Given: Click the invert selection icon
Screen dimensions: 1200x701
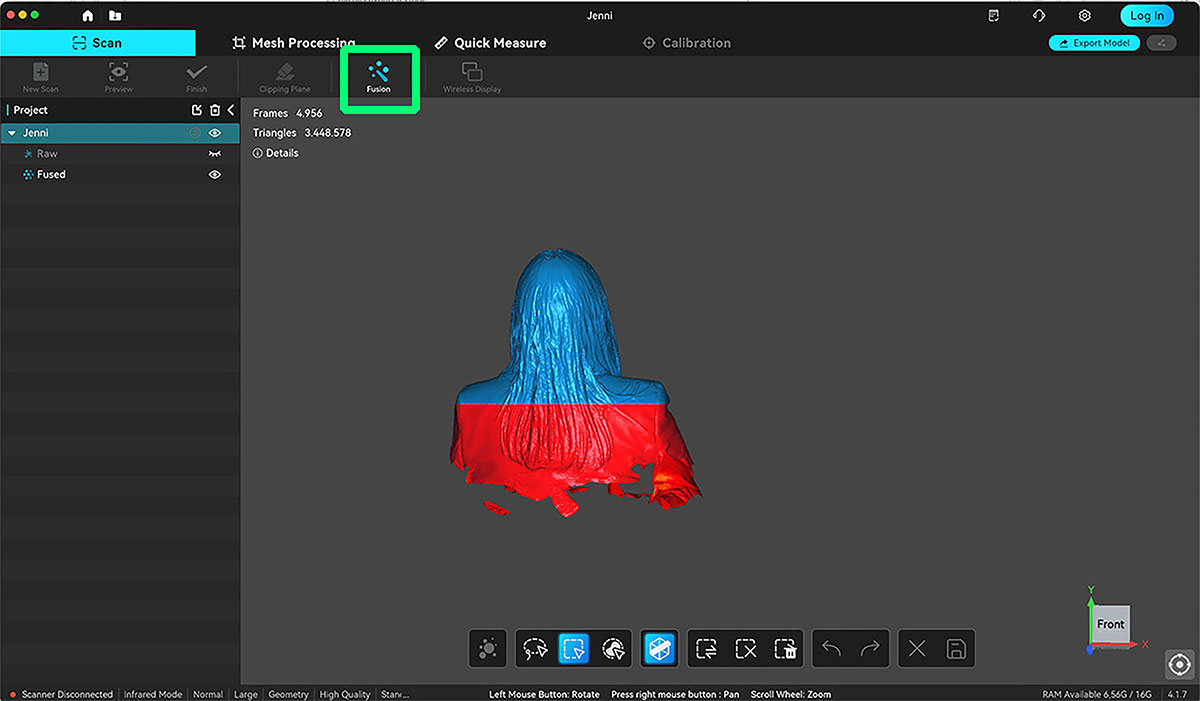Looking at the screenshot, I should [x=707, y=649].
